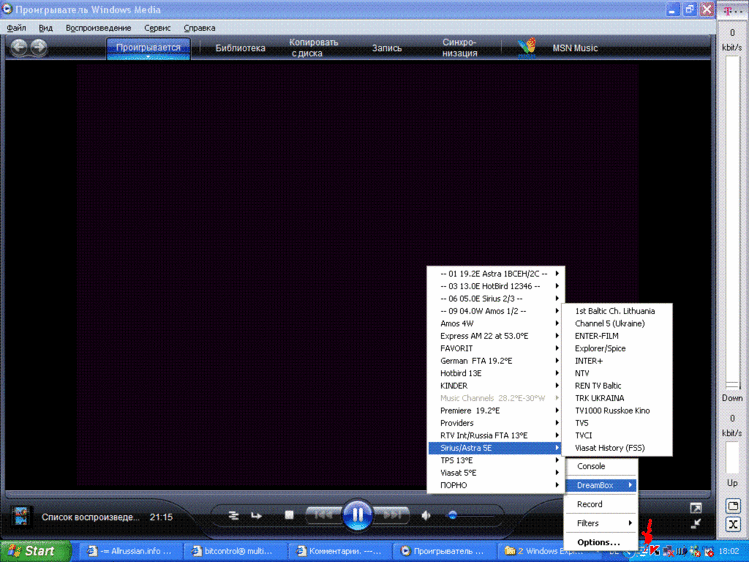749x562 pixels.
Task: Skip to previous track button
Action: pyautogui.click(x=323, y=515)
